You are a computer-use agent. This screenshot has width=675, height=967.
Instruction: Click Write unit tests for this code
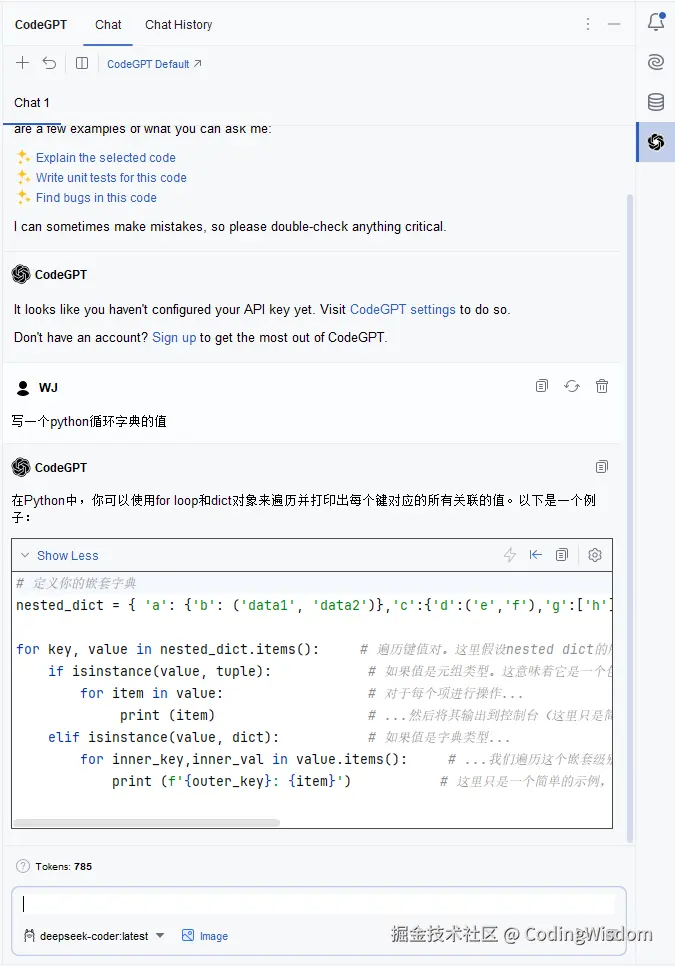pos(111,178)
